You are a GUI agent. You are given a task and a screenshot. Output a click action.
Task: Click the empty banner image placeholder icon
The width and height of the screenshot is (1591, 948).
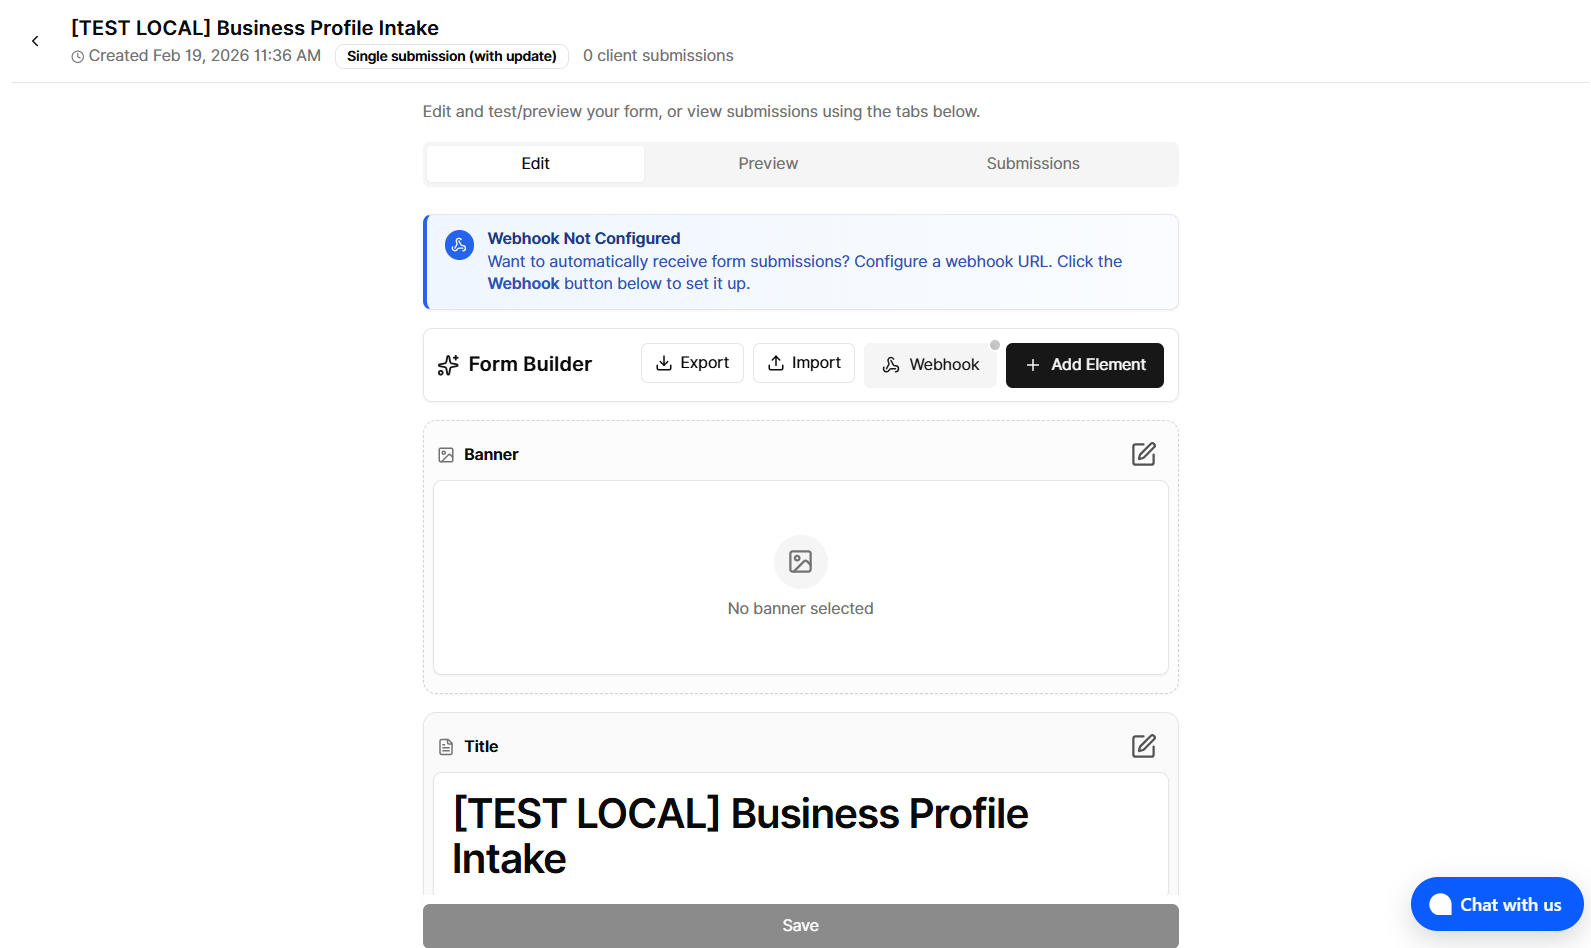[x=800, y=561]
